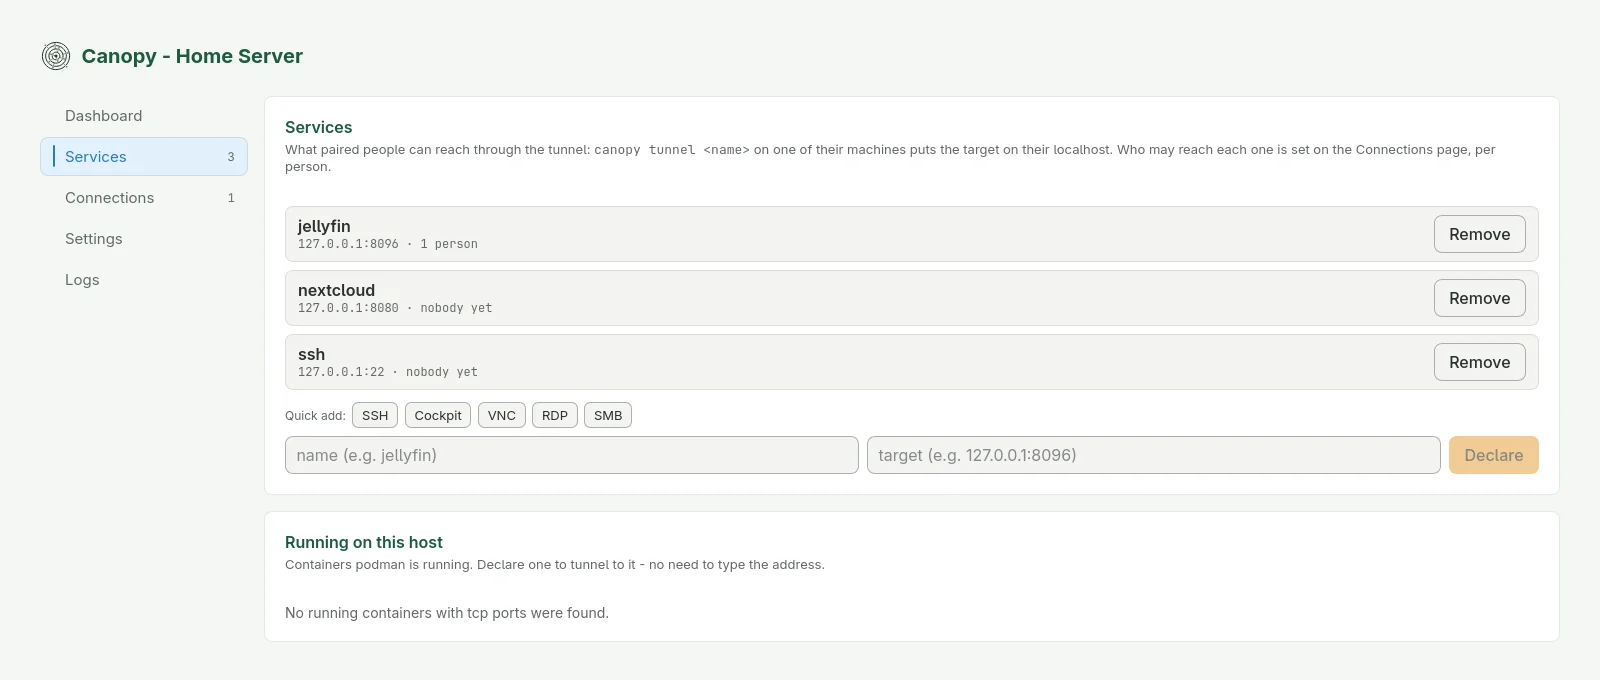The height and width of the screenshot is (680, 1600).
Task: Open the Dashboard page
Action: click(144, 116)
